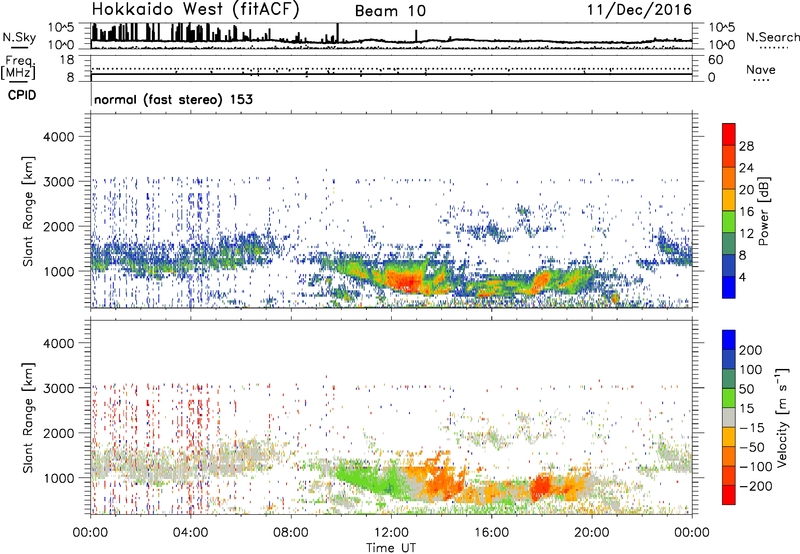Click the 18 tick on frequency axis
The height and width of the screenshot is (554, 800).
point(67,60)
